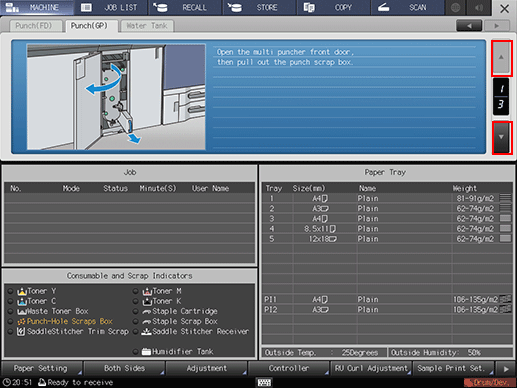This screenshot has height=388, width=517.
Task: Click the previous tab left arrow
Action: (469, 26)
